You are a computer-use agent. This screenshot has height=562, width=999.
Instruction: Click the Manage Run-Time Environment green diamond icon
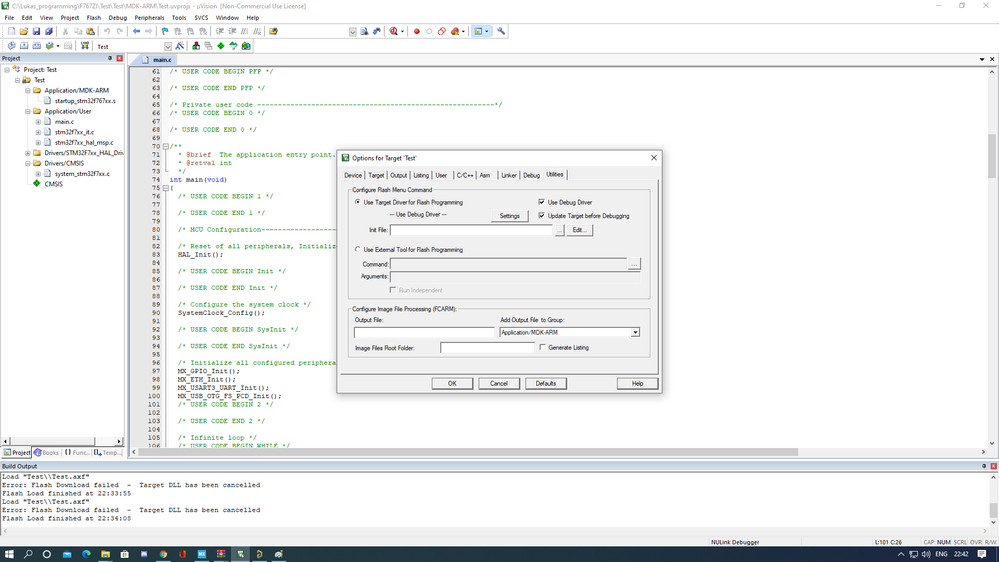click(x=220, y=46)
